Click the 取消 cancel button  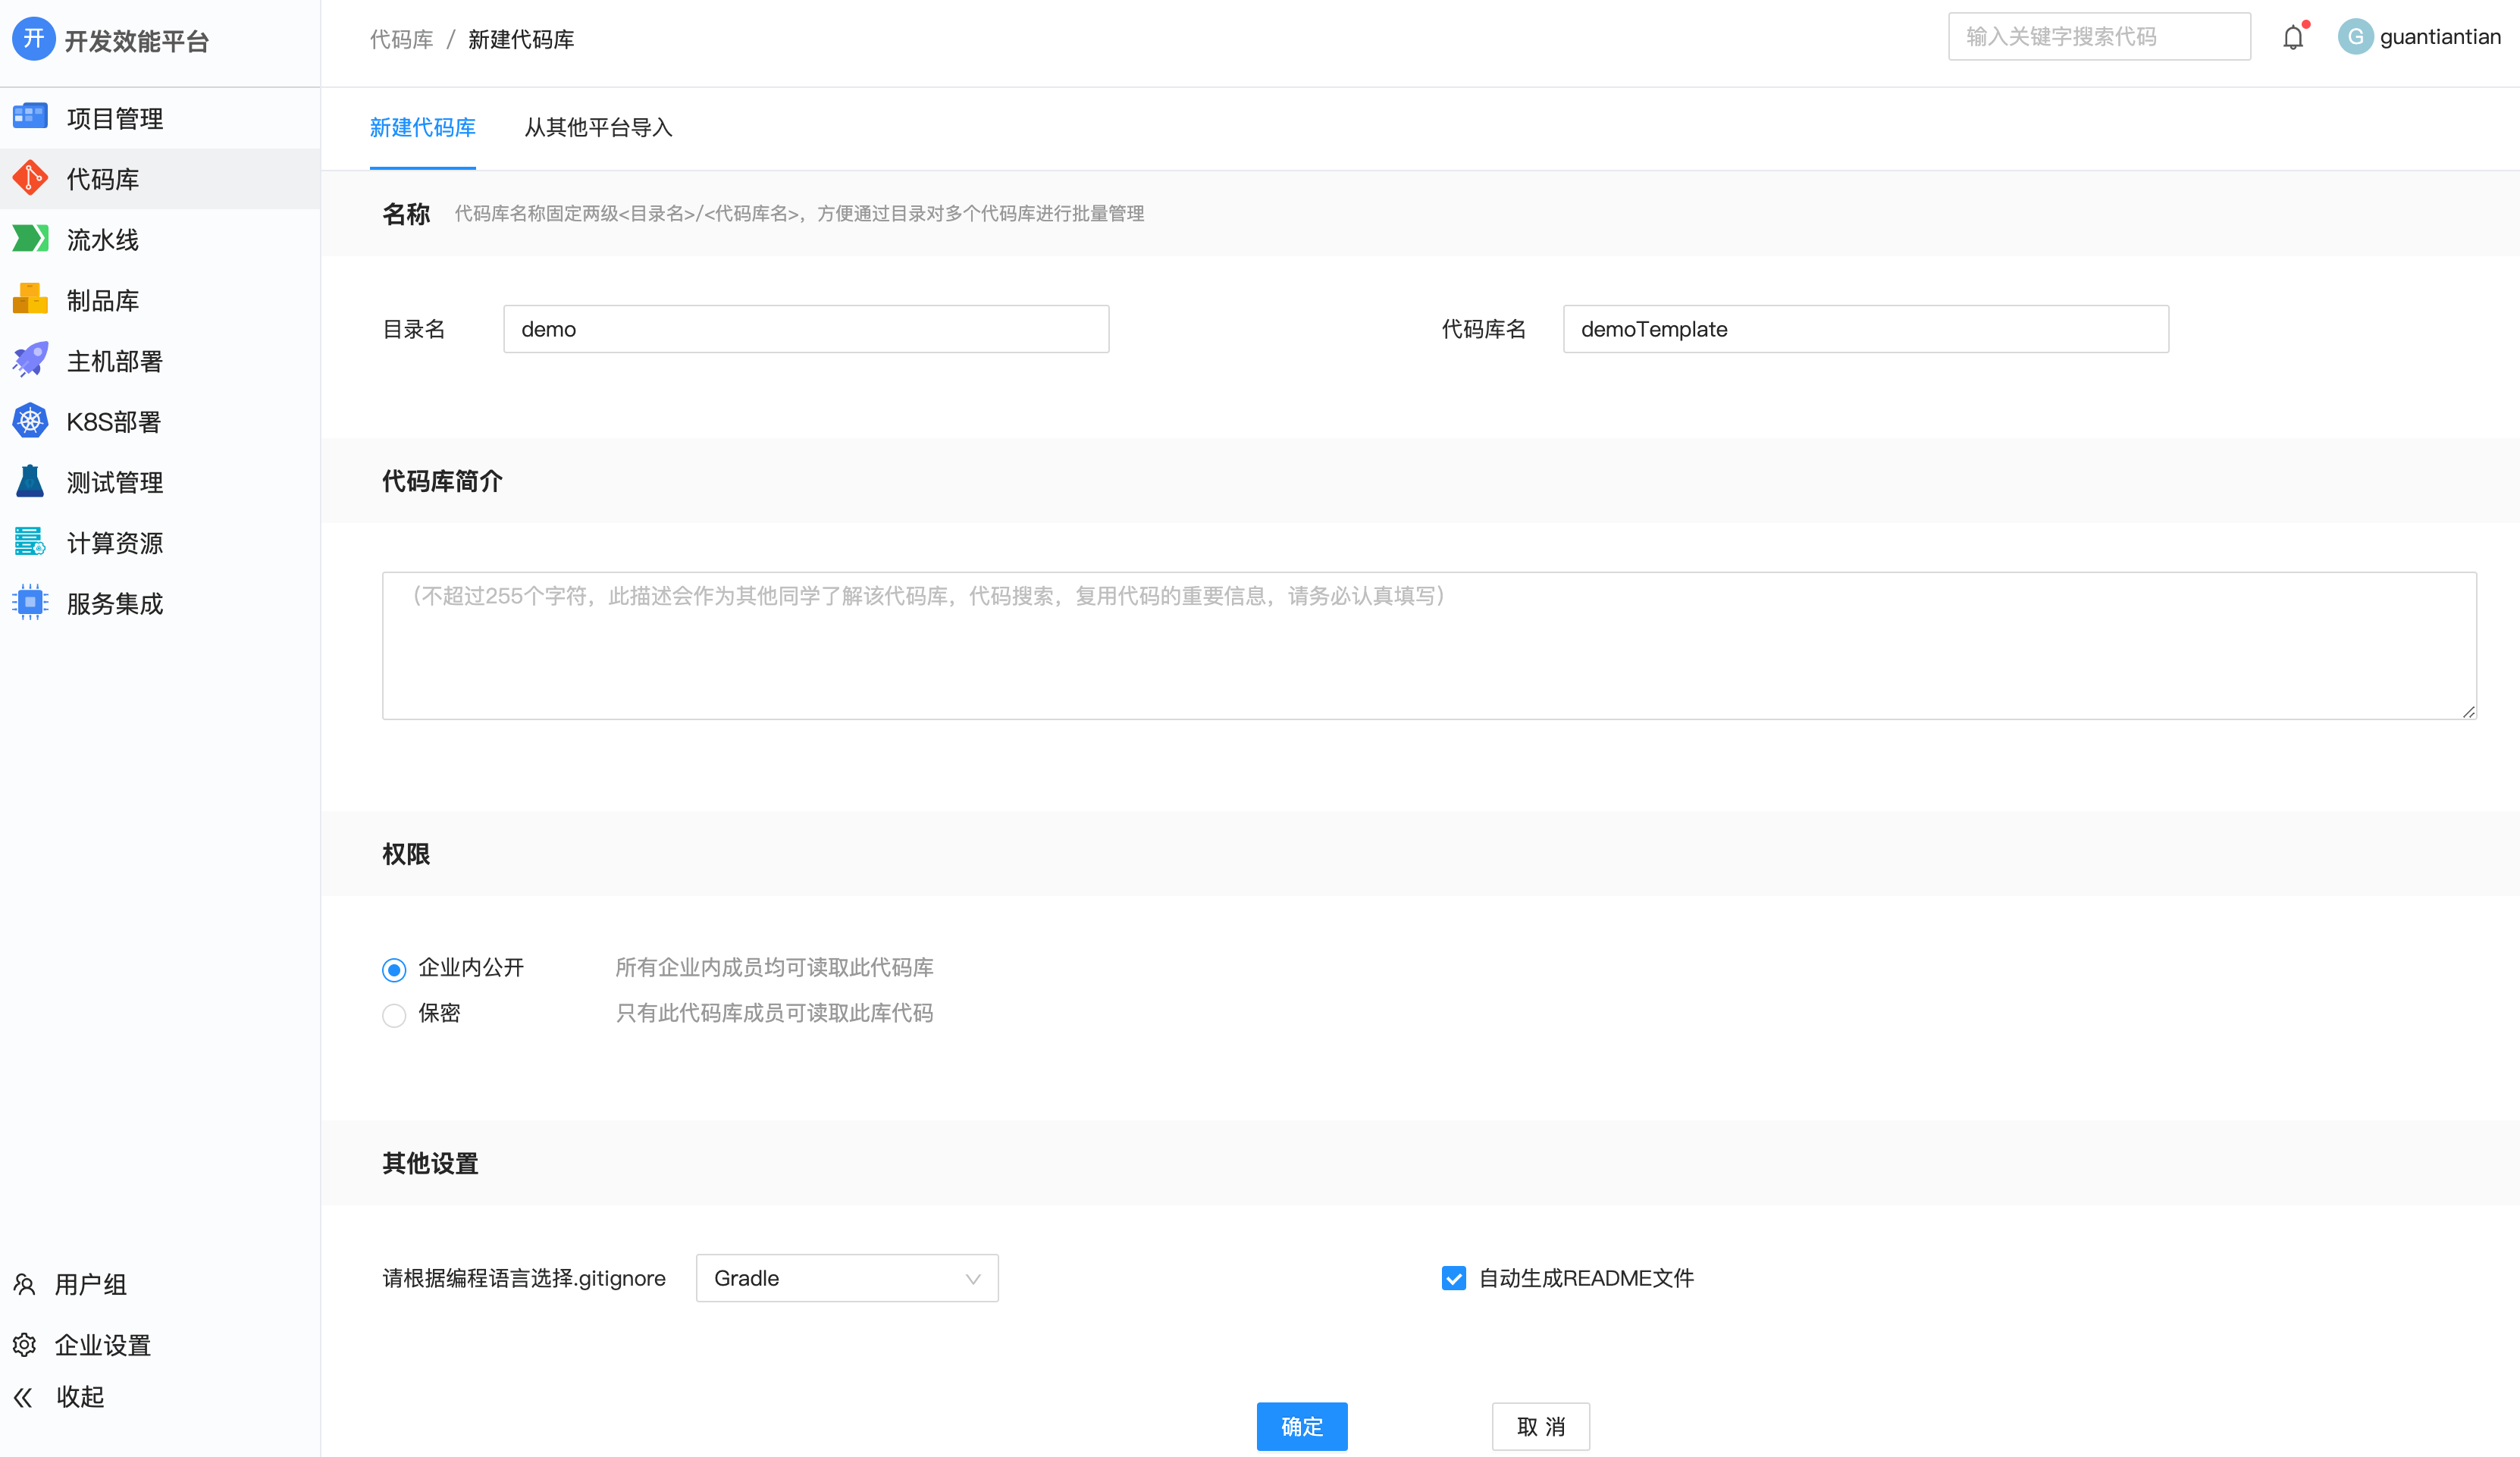click(x=1540, y=1426)
